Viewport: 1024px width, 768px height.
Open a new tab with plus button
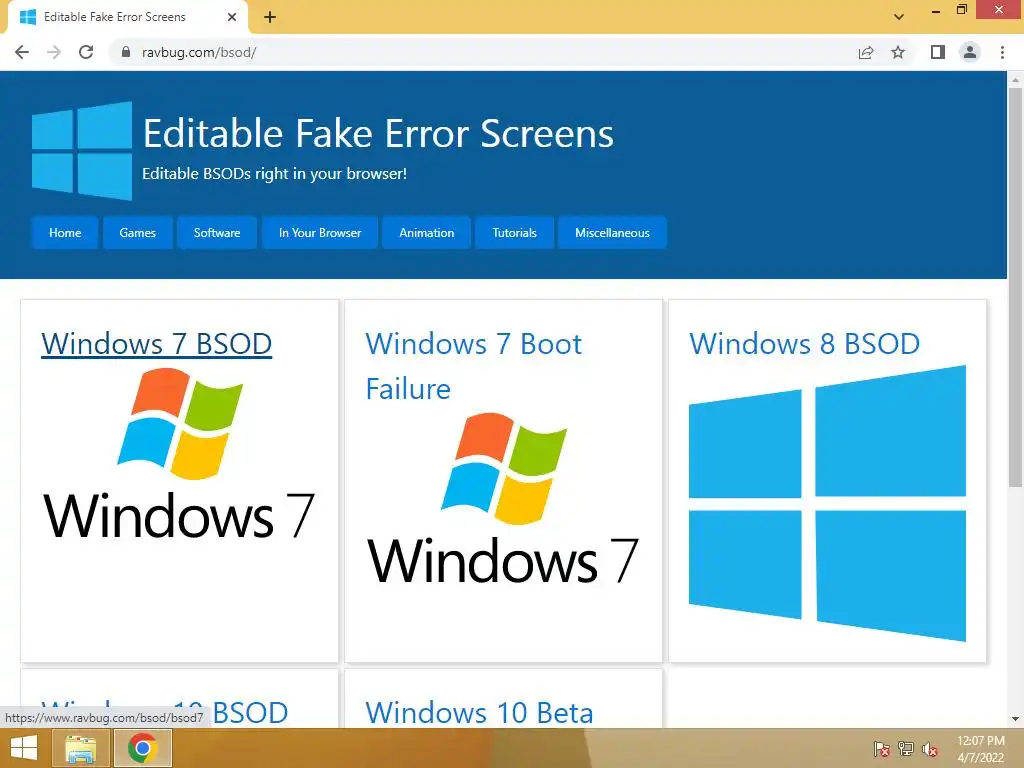tap(270, 17)
